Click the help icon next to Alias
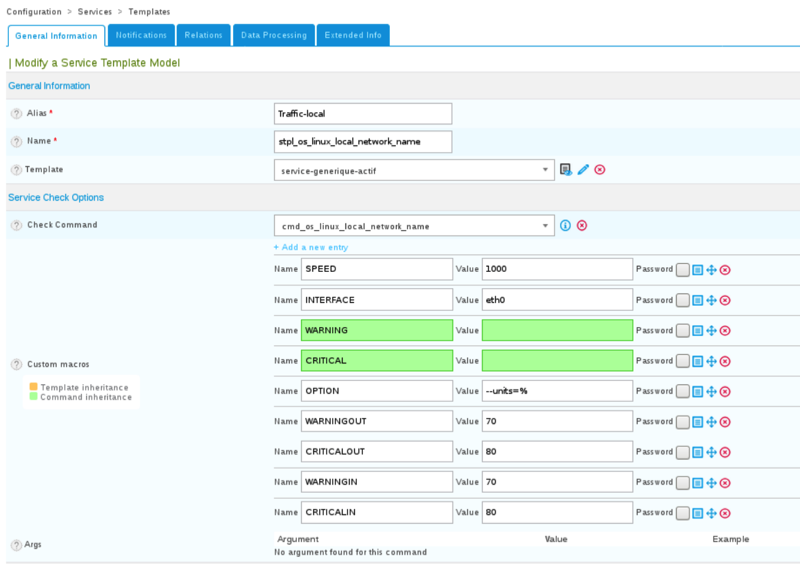800x564 pixels. click(x=16, y=114)
